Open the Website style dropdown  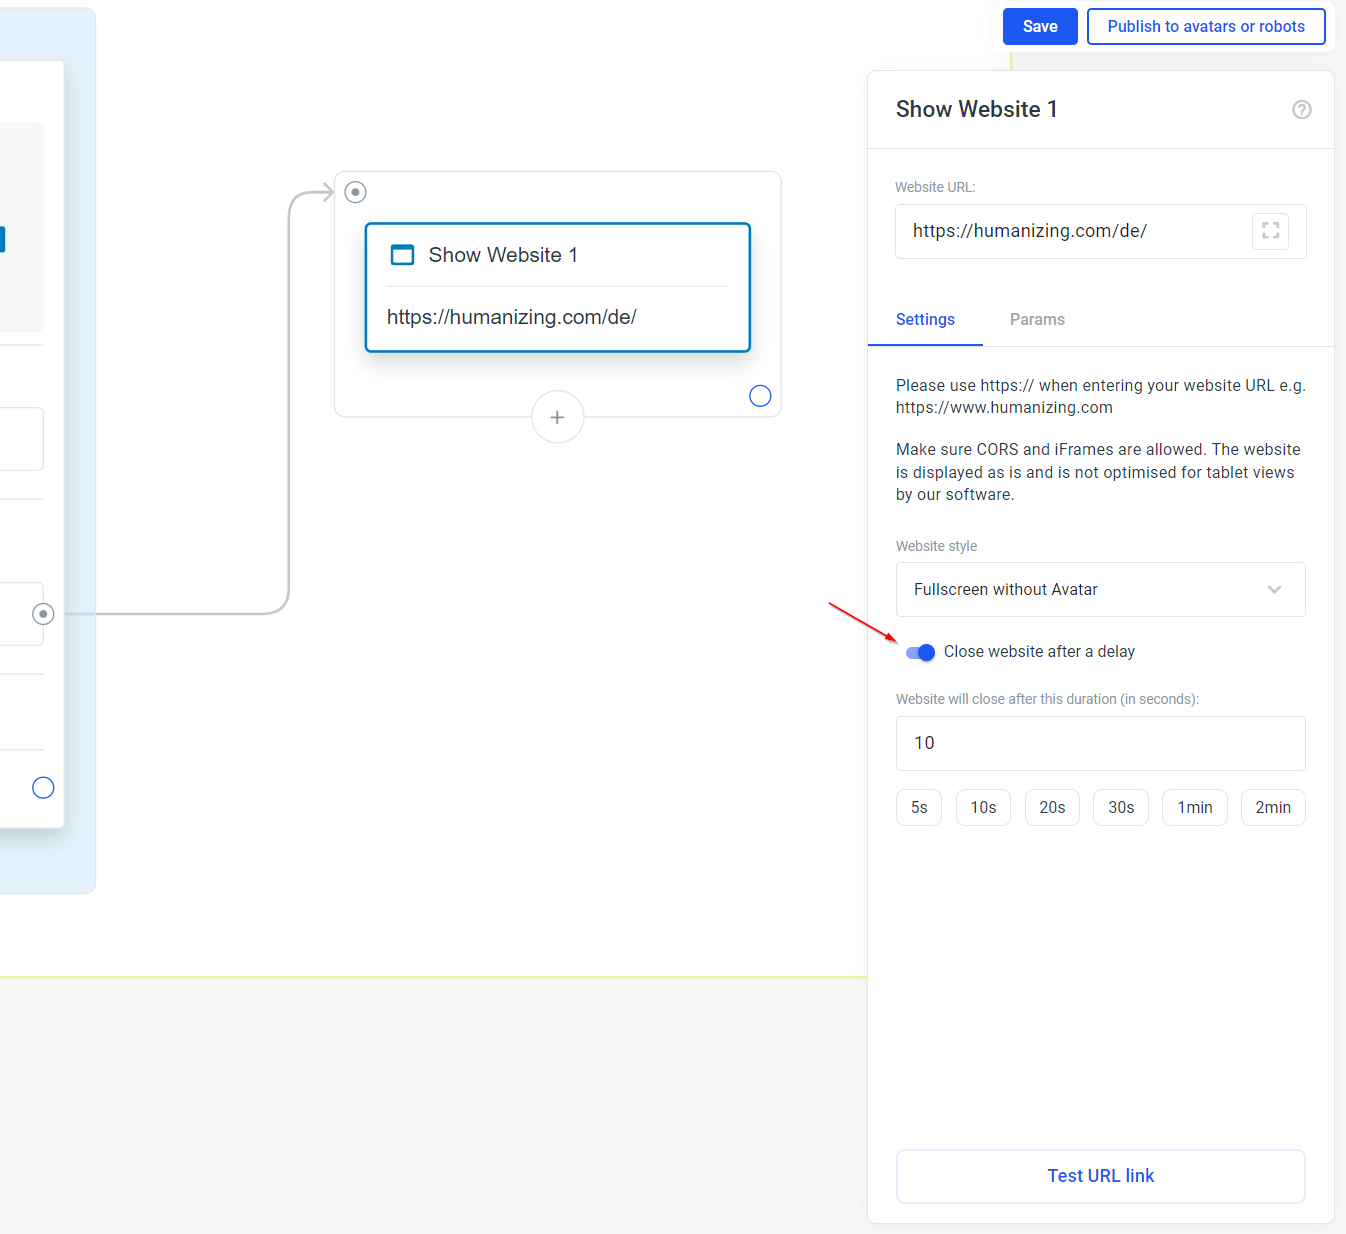click(x=1100, y=590)
